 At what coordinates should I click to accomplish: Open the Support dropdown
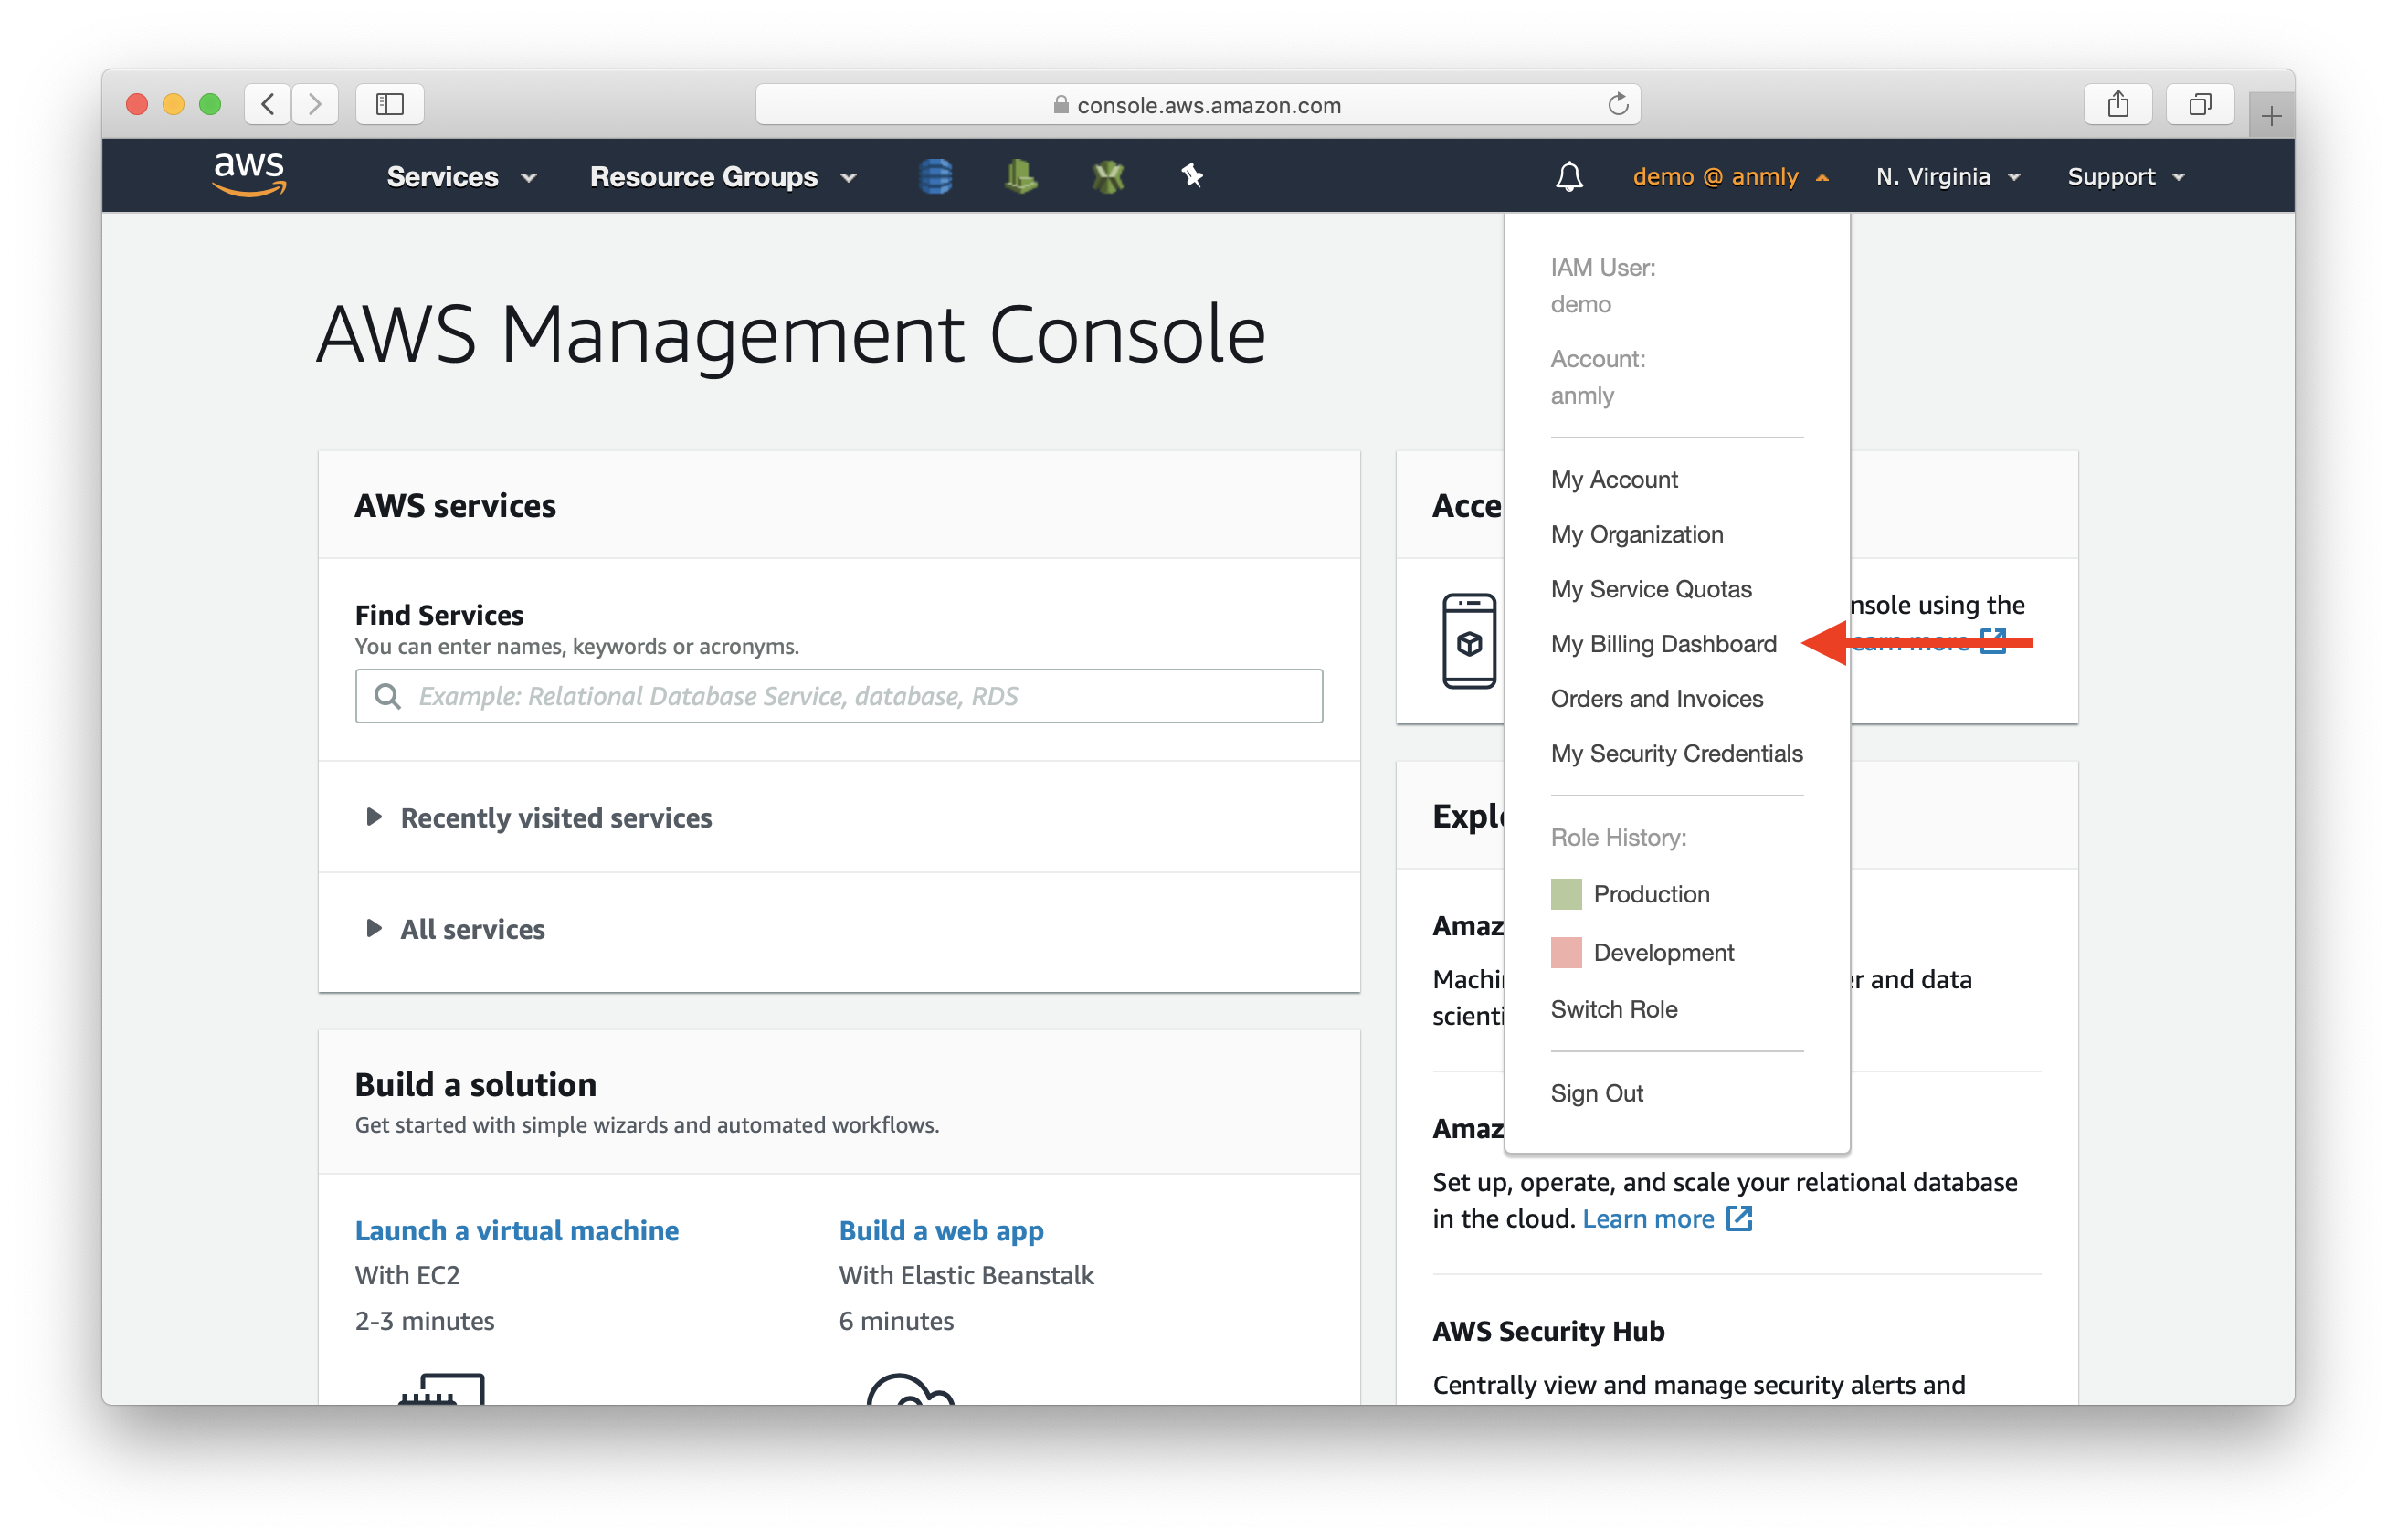pos(2125,177)
